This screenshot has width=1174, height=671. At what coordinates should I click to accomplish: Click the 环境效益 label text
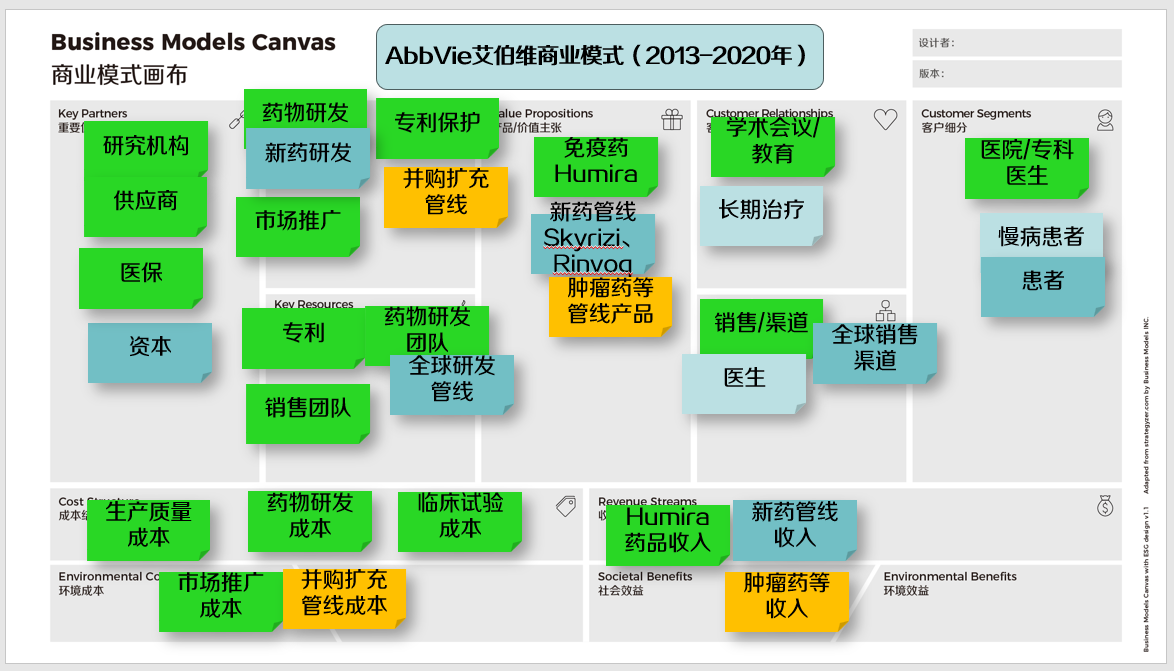coord(907,591)
